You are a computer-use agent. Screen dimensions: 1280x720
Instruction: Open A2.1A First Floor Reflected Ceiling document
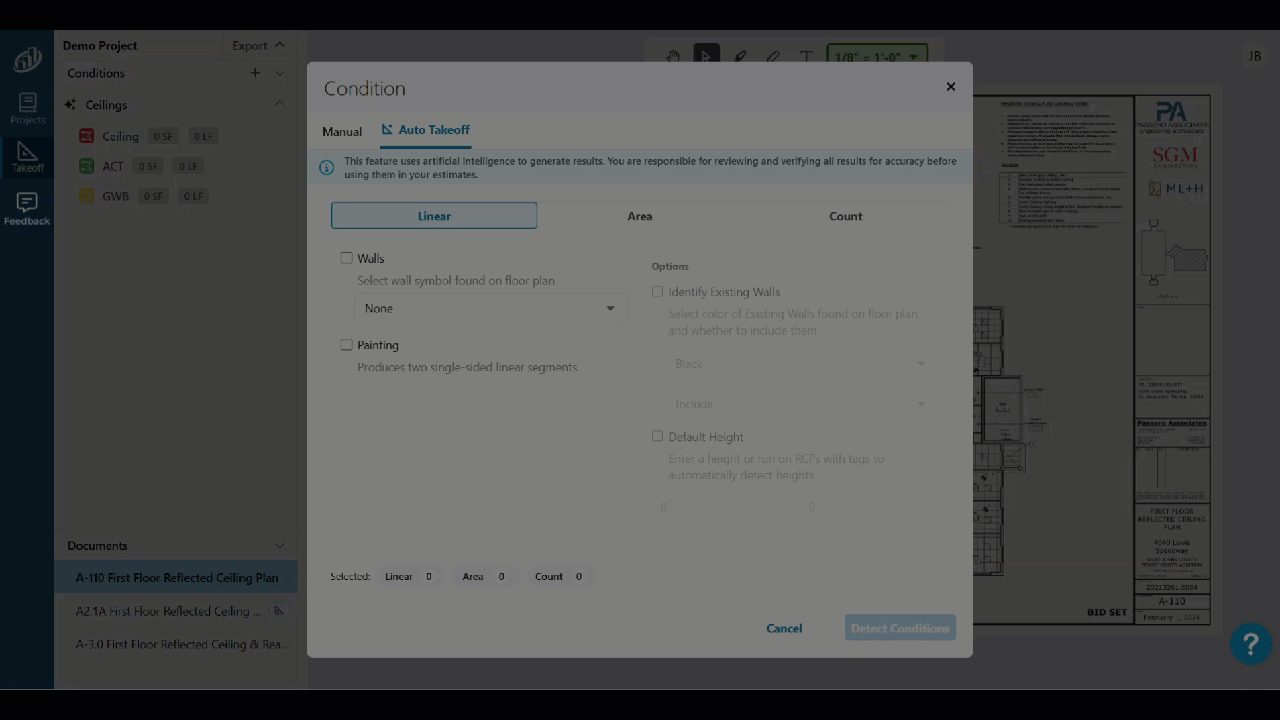[176, 611]
